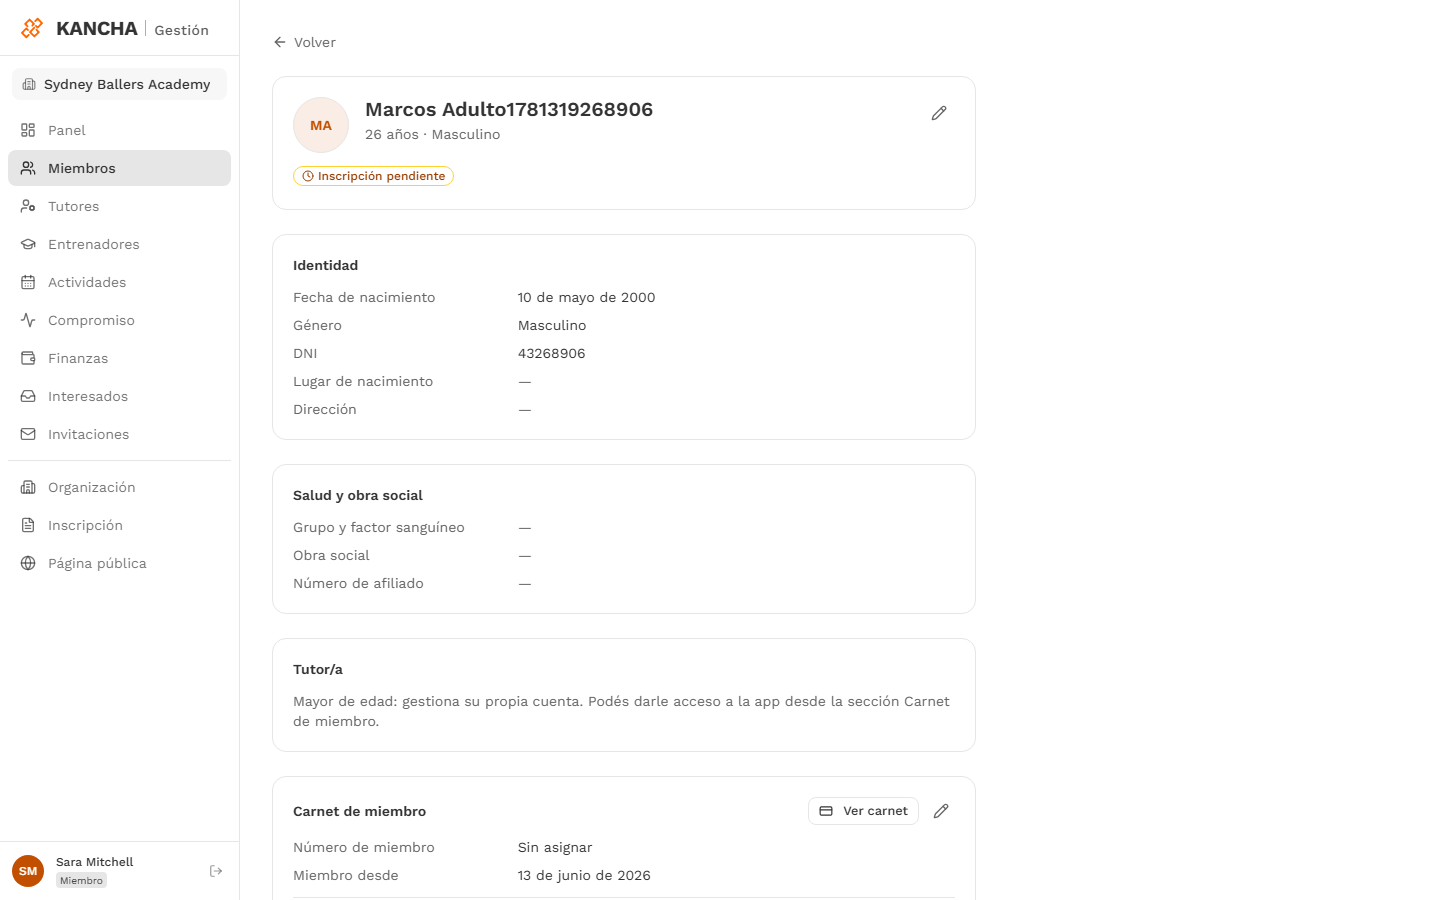Click the Compromiso activity pulse icon
Image resolution: width=1440 pixels, height=900 pixels.
pyautogui.click(x=28, y=320)
